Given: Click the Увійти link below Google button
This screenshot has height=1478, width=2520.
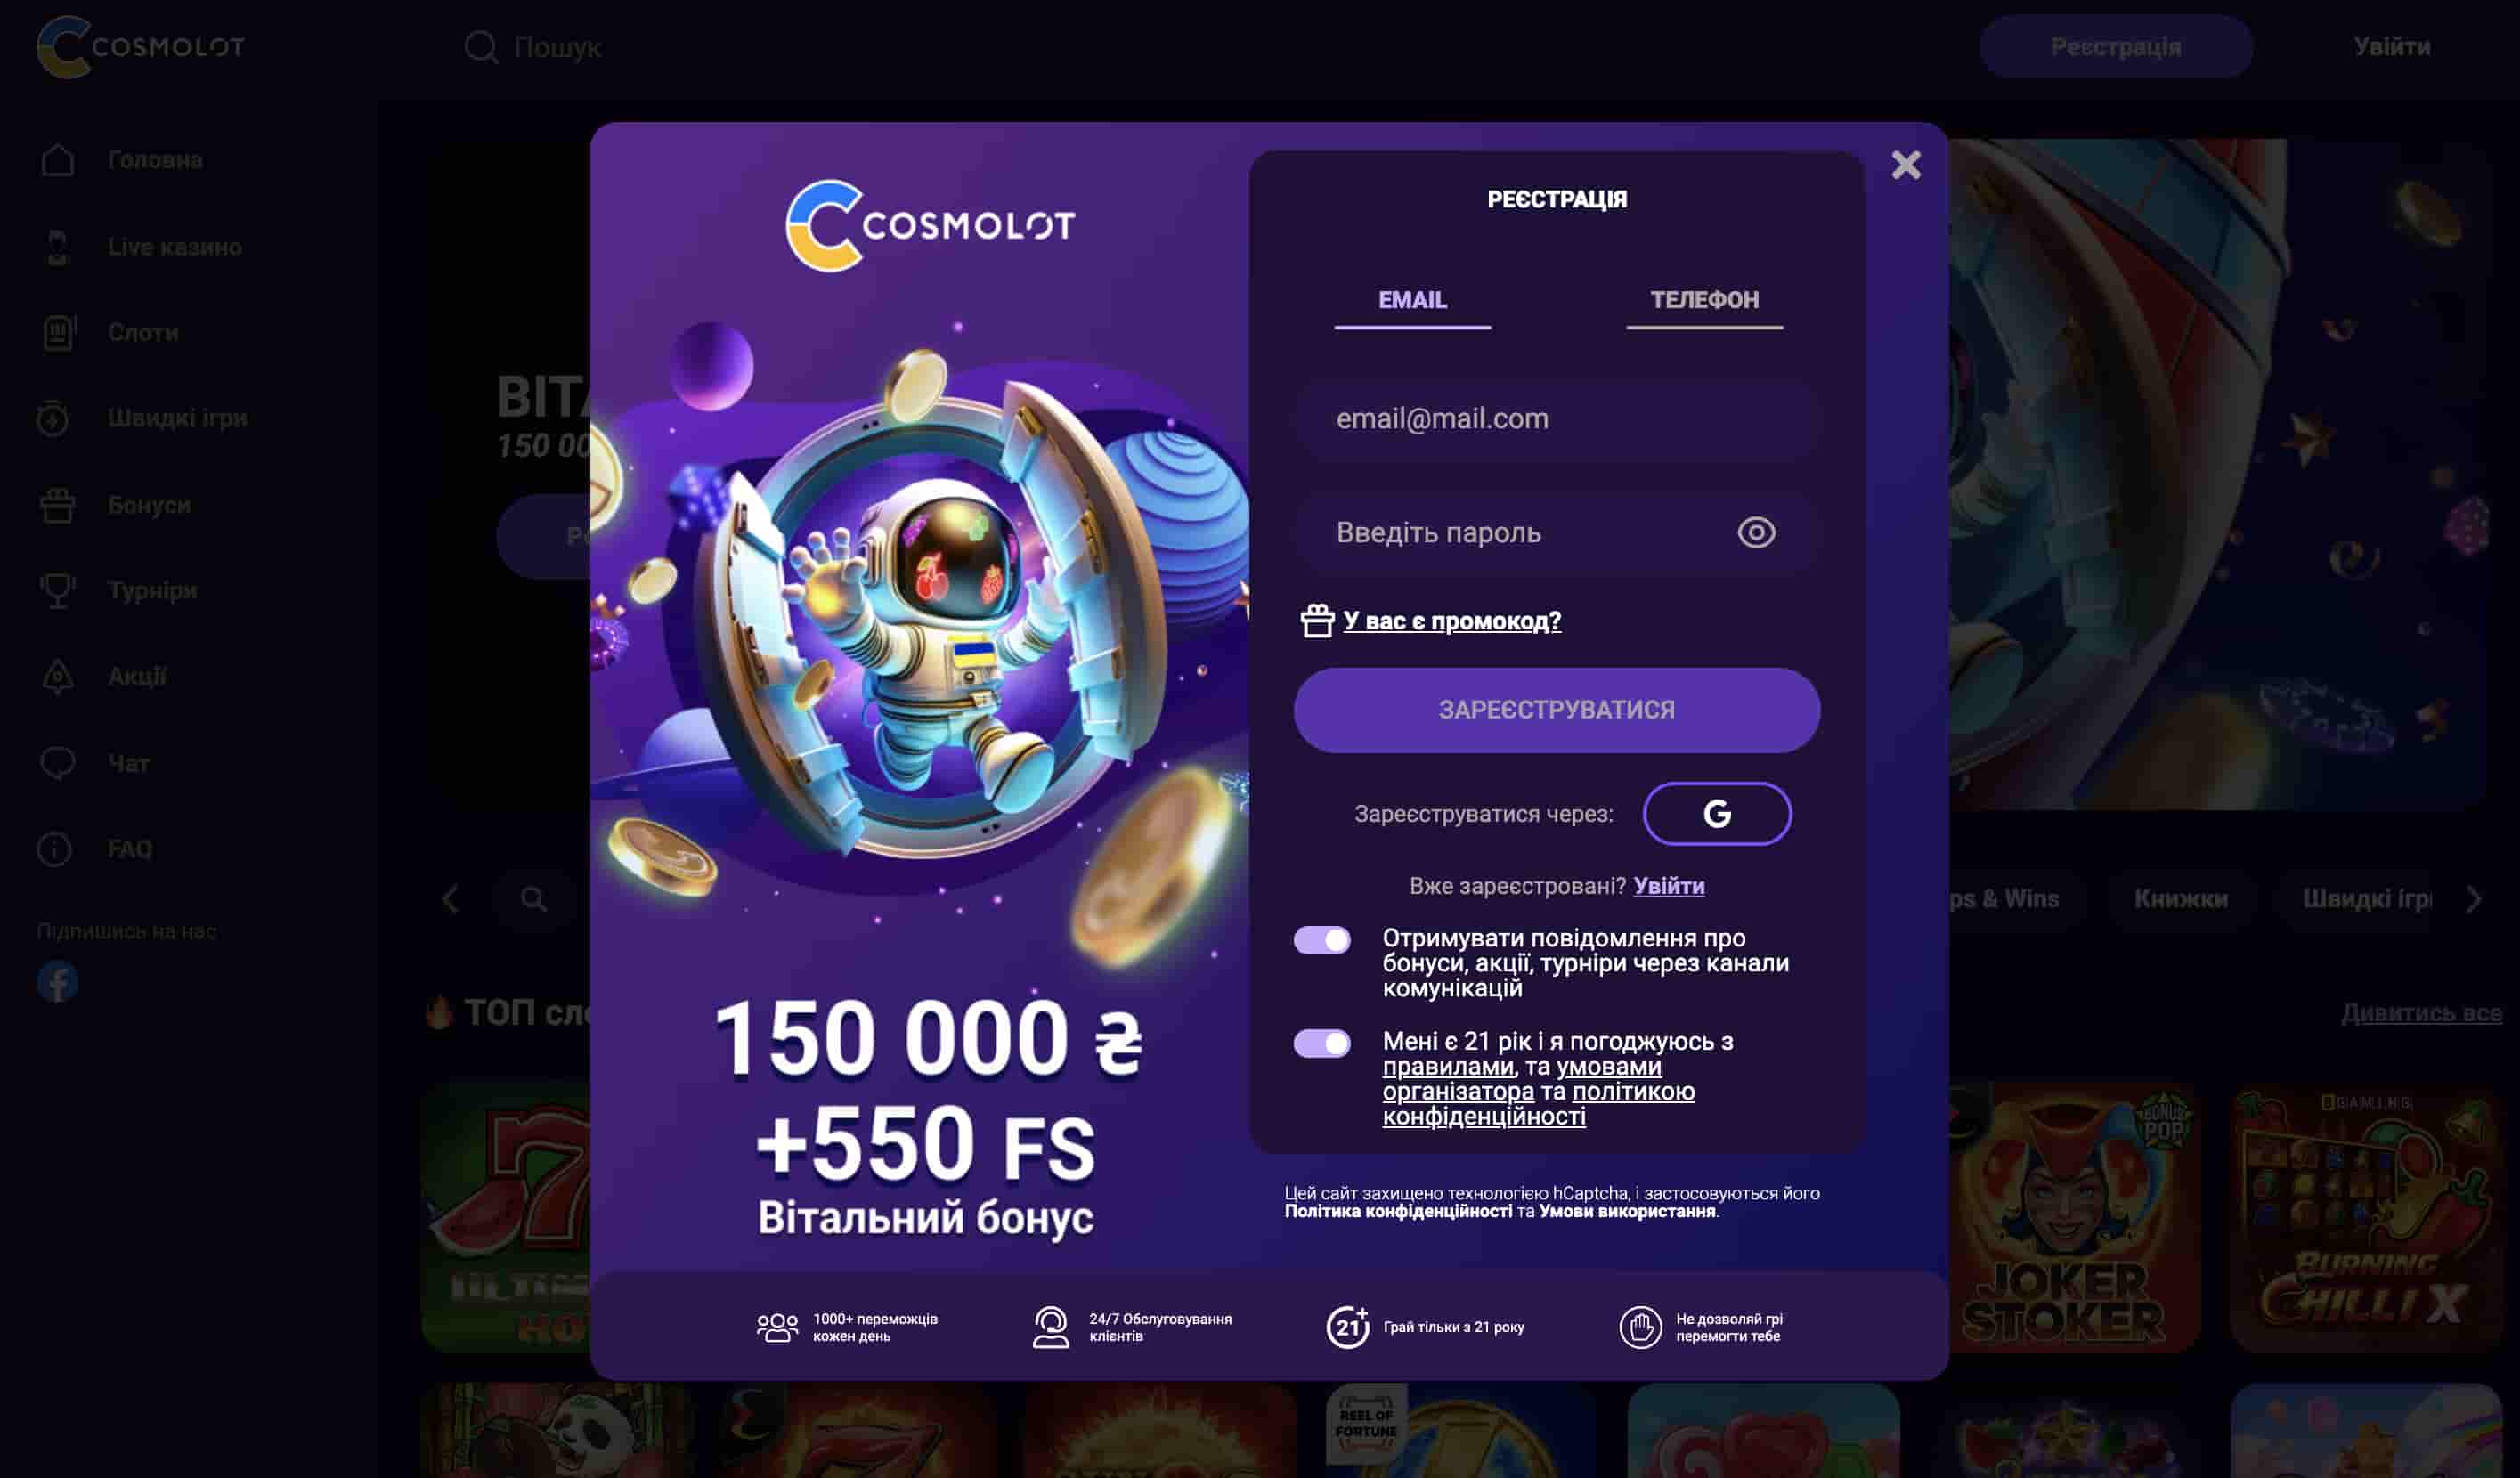Looking at the screenshot, I should coord(1668,886).
